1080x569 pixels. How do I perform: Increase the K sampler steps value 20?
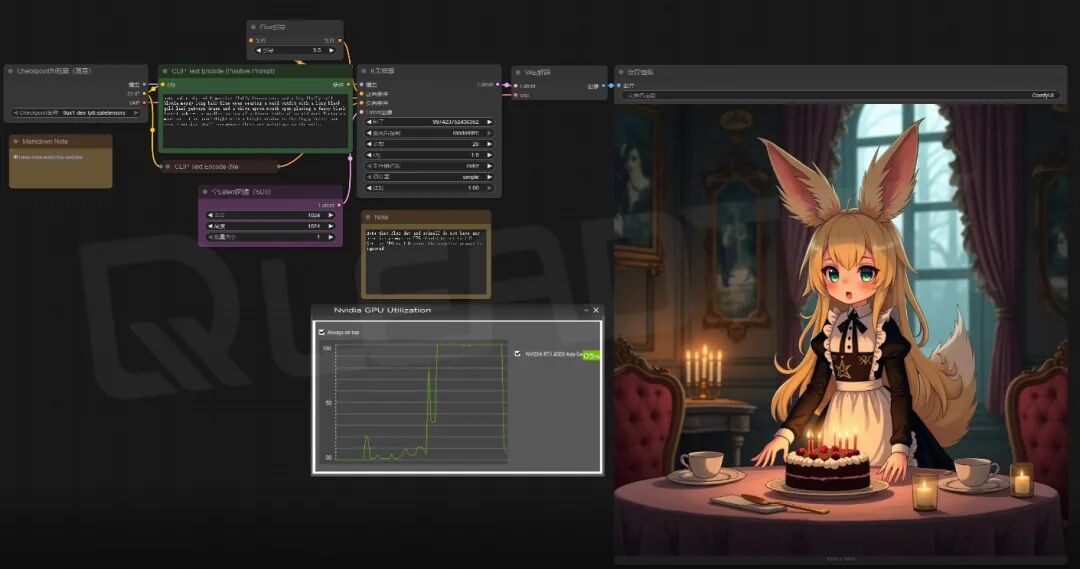pyautogui.click(x=489, y=144)
